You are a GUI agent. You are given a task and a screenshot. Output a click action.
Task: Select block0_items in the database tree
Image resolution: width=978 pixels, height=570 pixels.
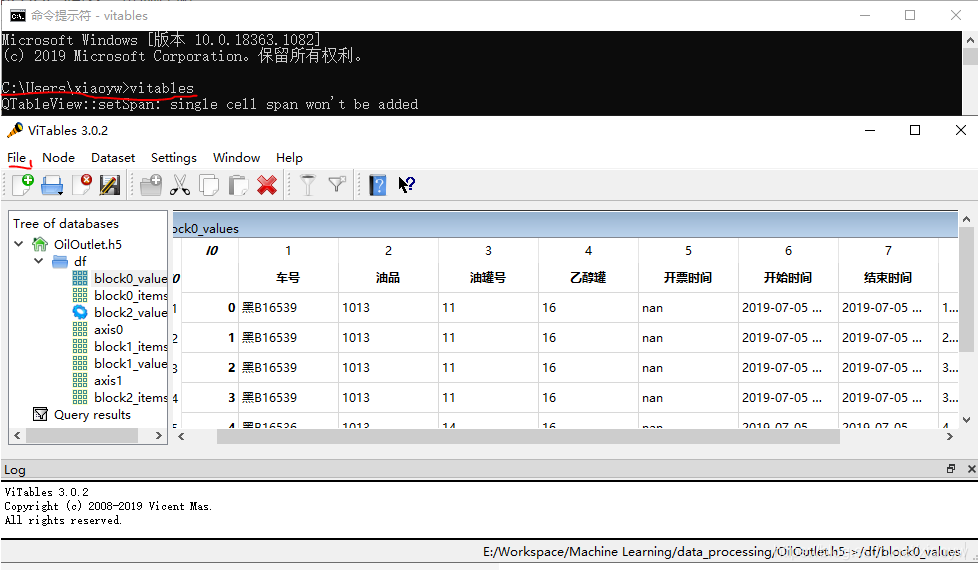(130, 296)
